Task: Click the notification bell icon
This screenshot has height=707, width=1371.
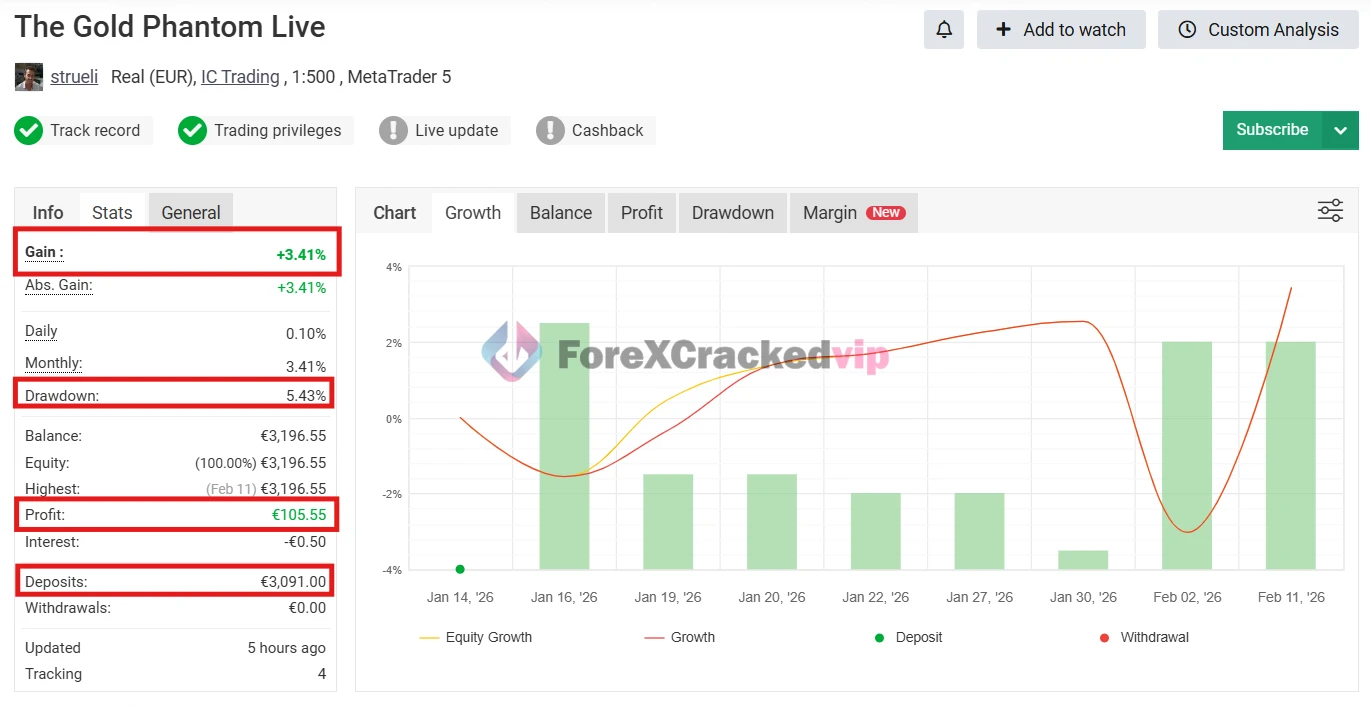Action: tap(943, 30)
